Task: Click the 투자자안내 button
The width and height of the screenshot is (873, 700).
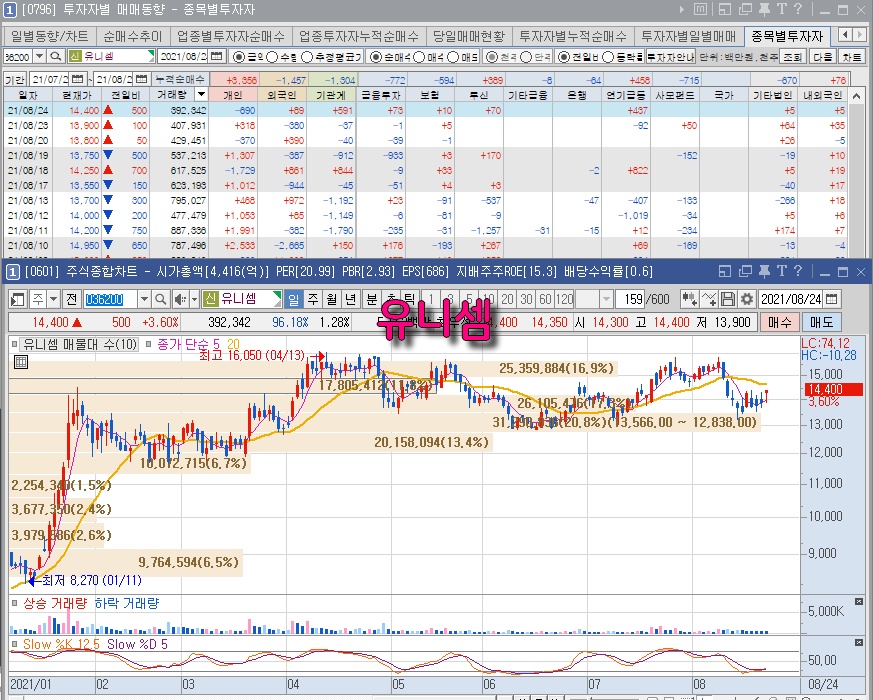Action: point(671,57)
